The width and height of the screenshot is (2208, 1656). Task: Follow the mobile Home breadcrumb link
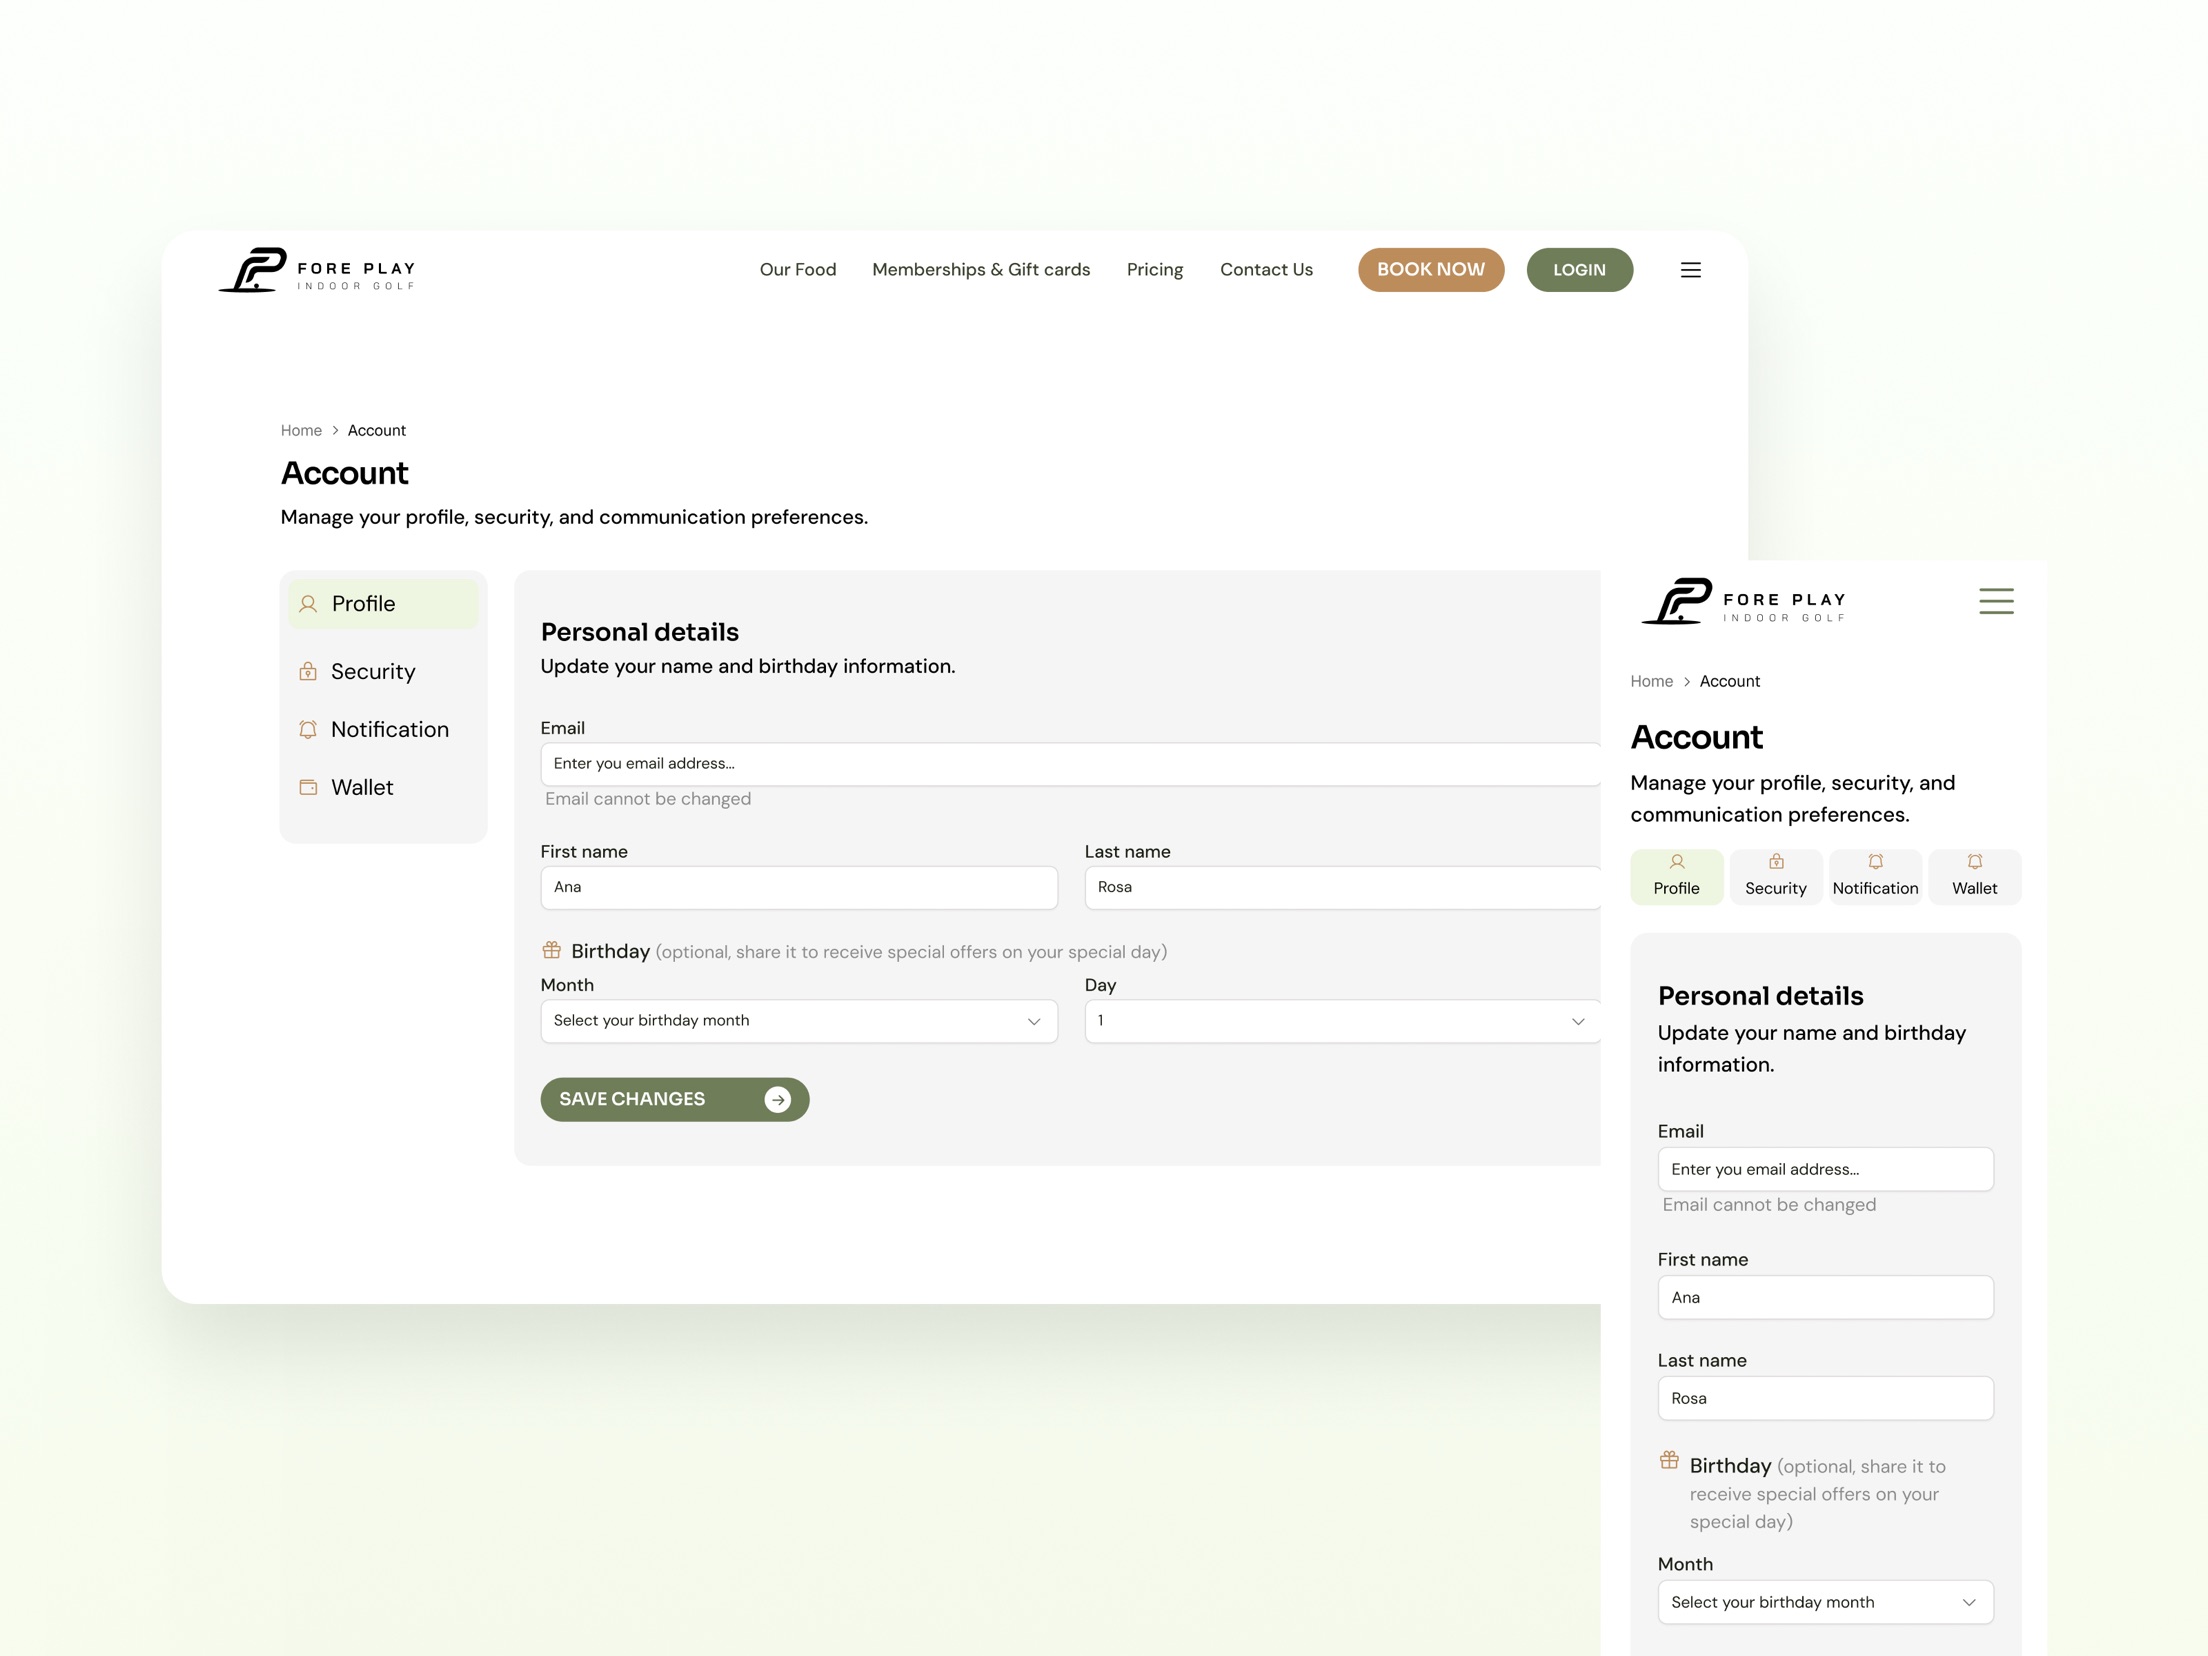coord(1651,681)
